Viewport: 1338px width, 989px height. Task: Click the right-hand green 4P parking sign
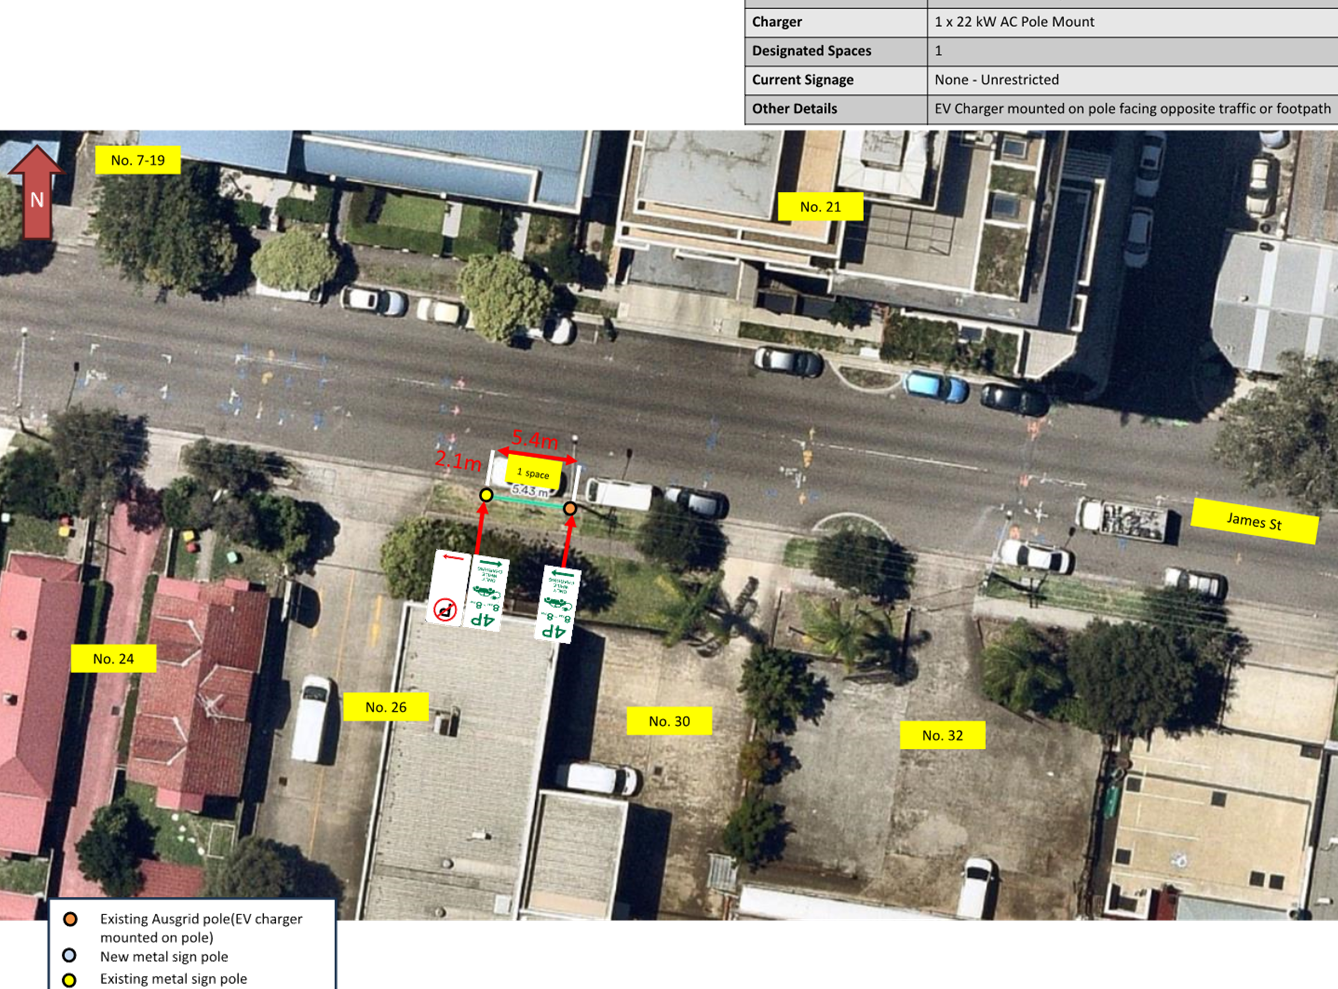(x=557, y=603)
